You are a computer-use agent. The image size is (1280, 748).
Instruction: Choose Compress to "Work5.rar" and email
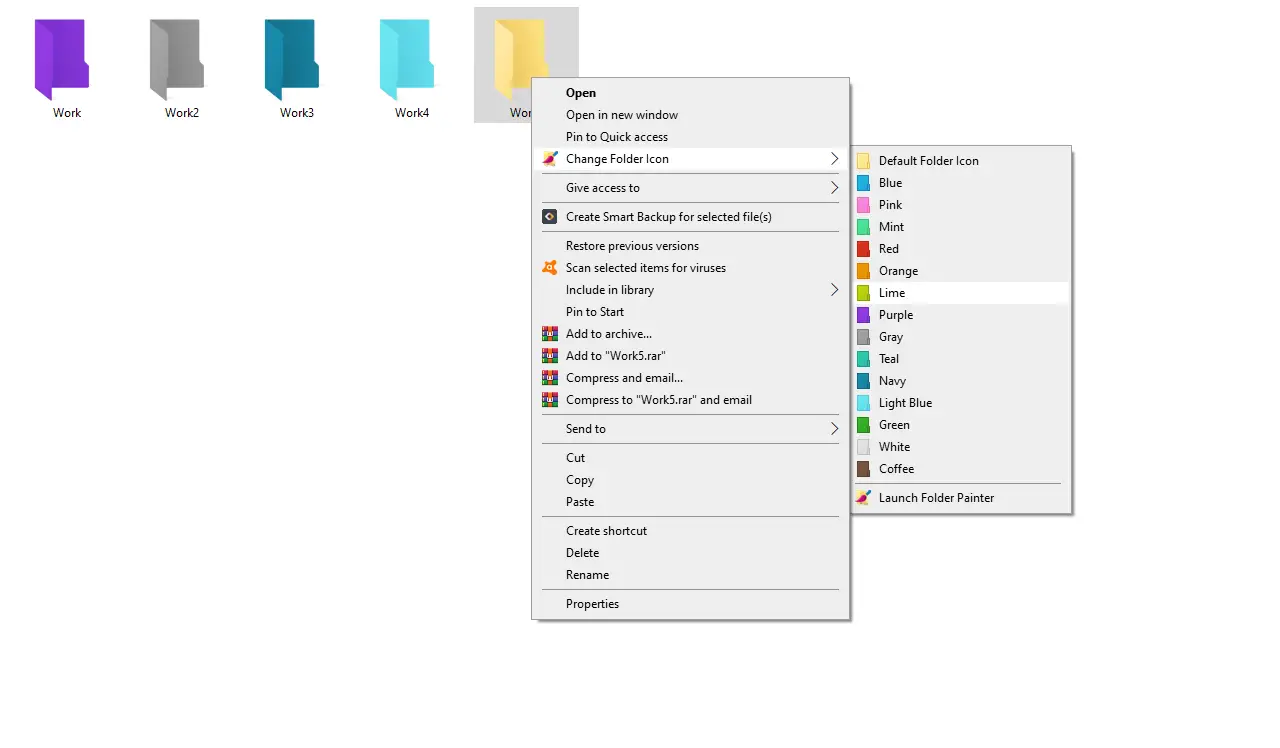coord(691,400)
